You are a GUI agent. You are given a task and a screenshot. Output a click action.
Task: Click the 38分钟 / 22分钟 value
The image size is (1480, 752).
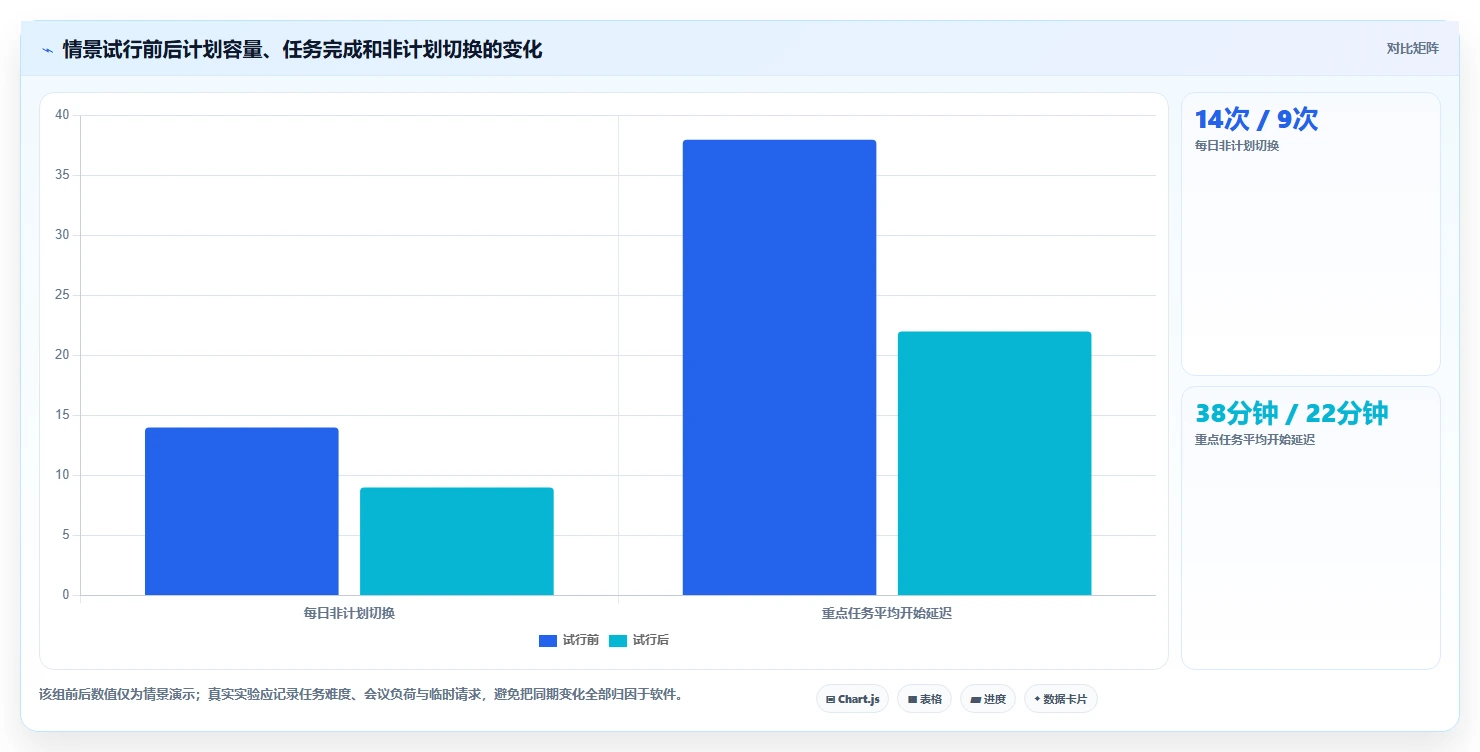[1291, 413]
